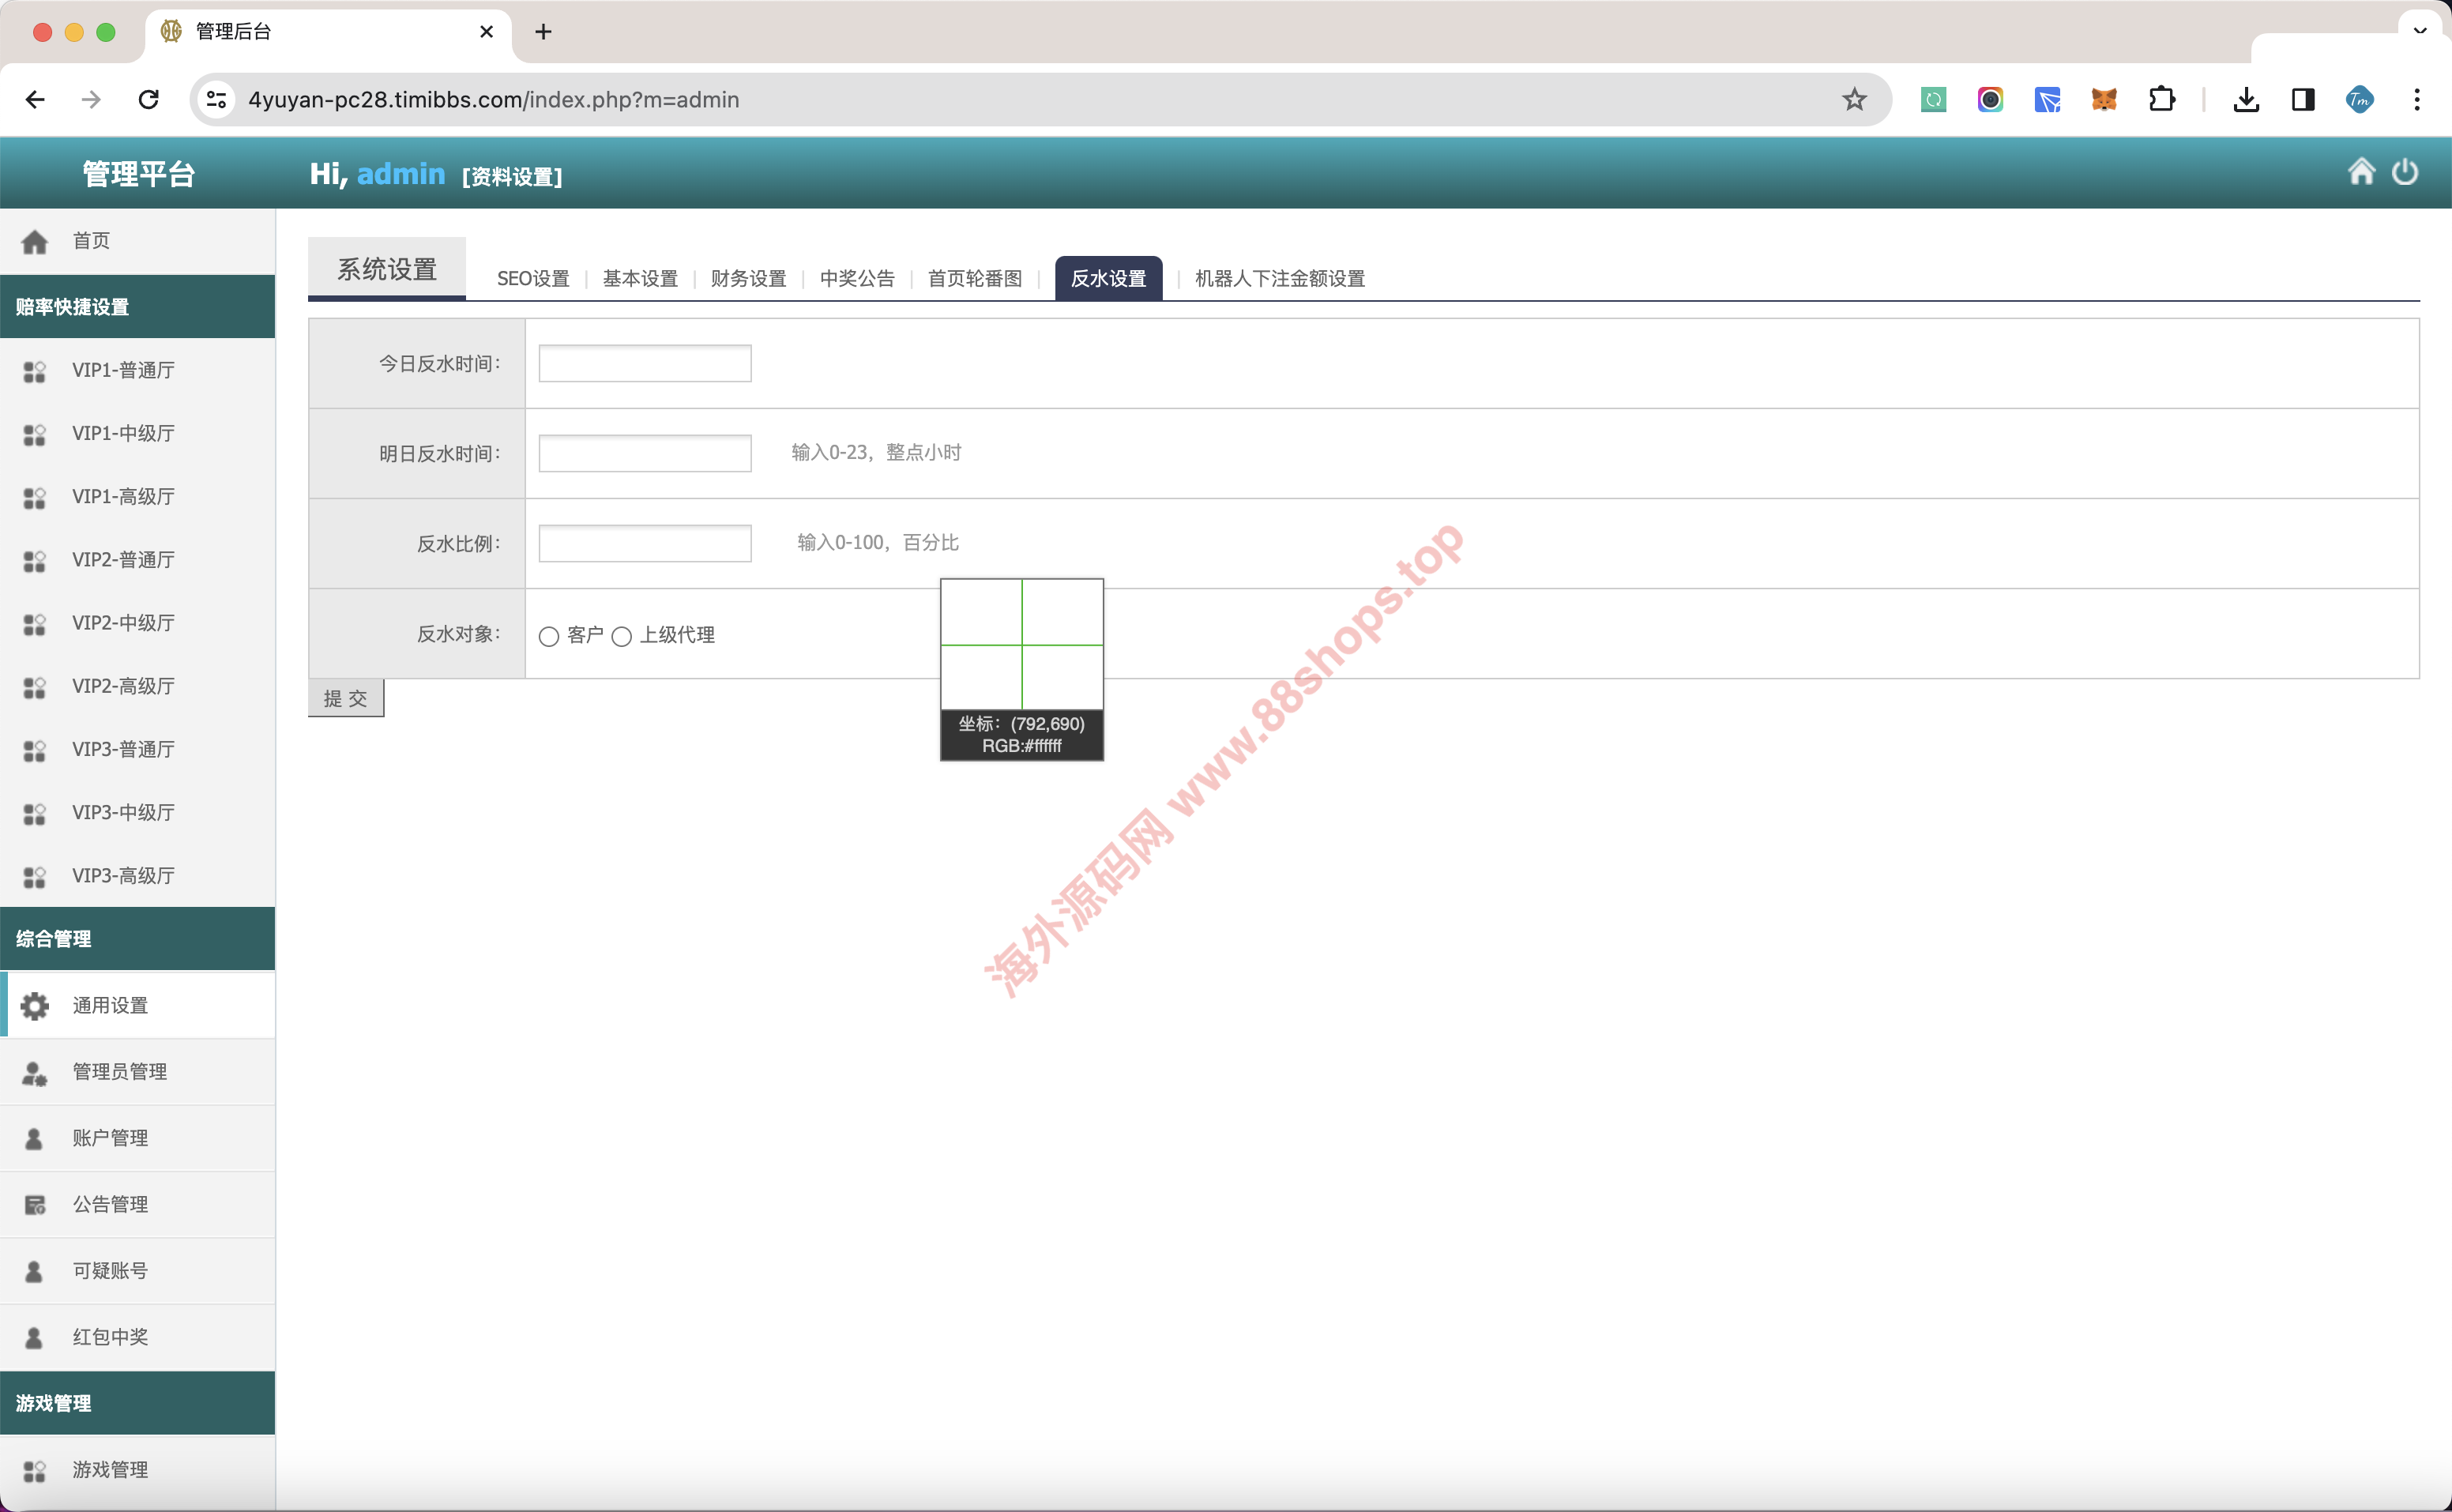Open Chrome three-dot menu

tap(2417, 99)
